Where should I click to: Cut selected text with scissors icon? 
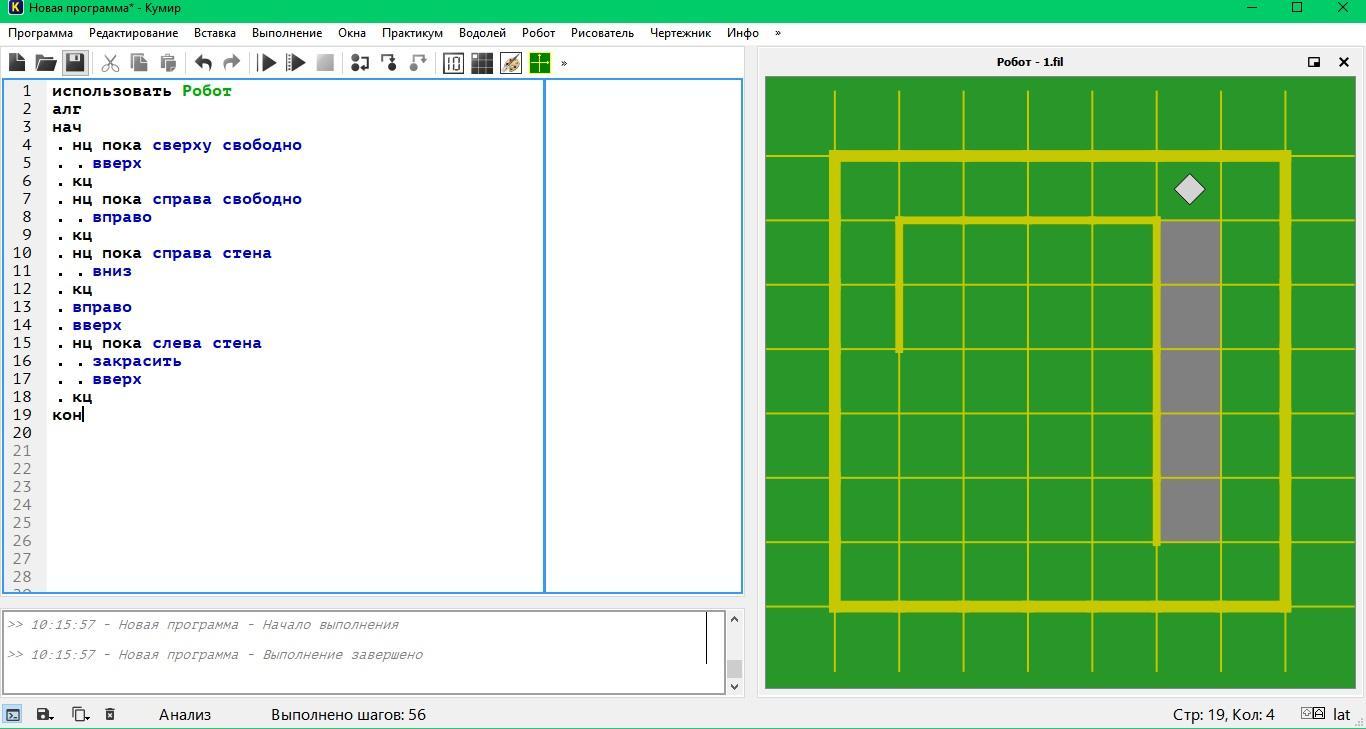point(110,63)
